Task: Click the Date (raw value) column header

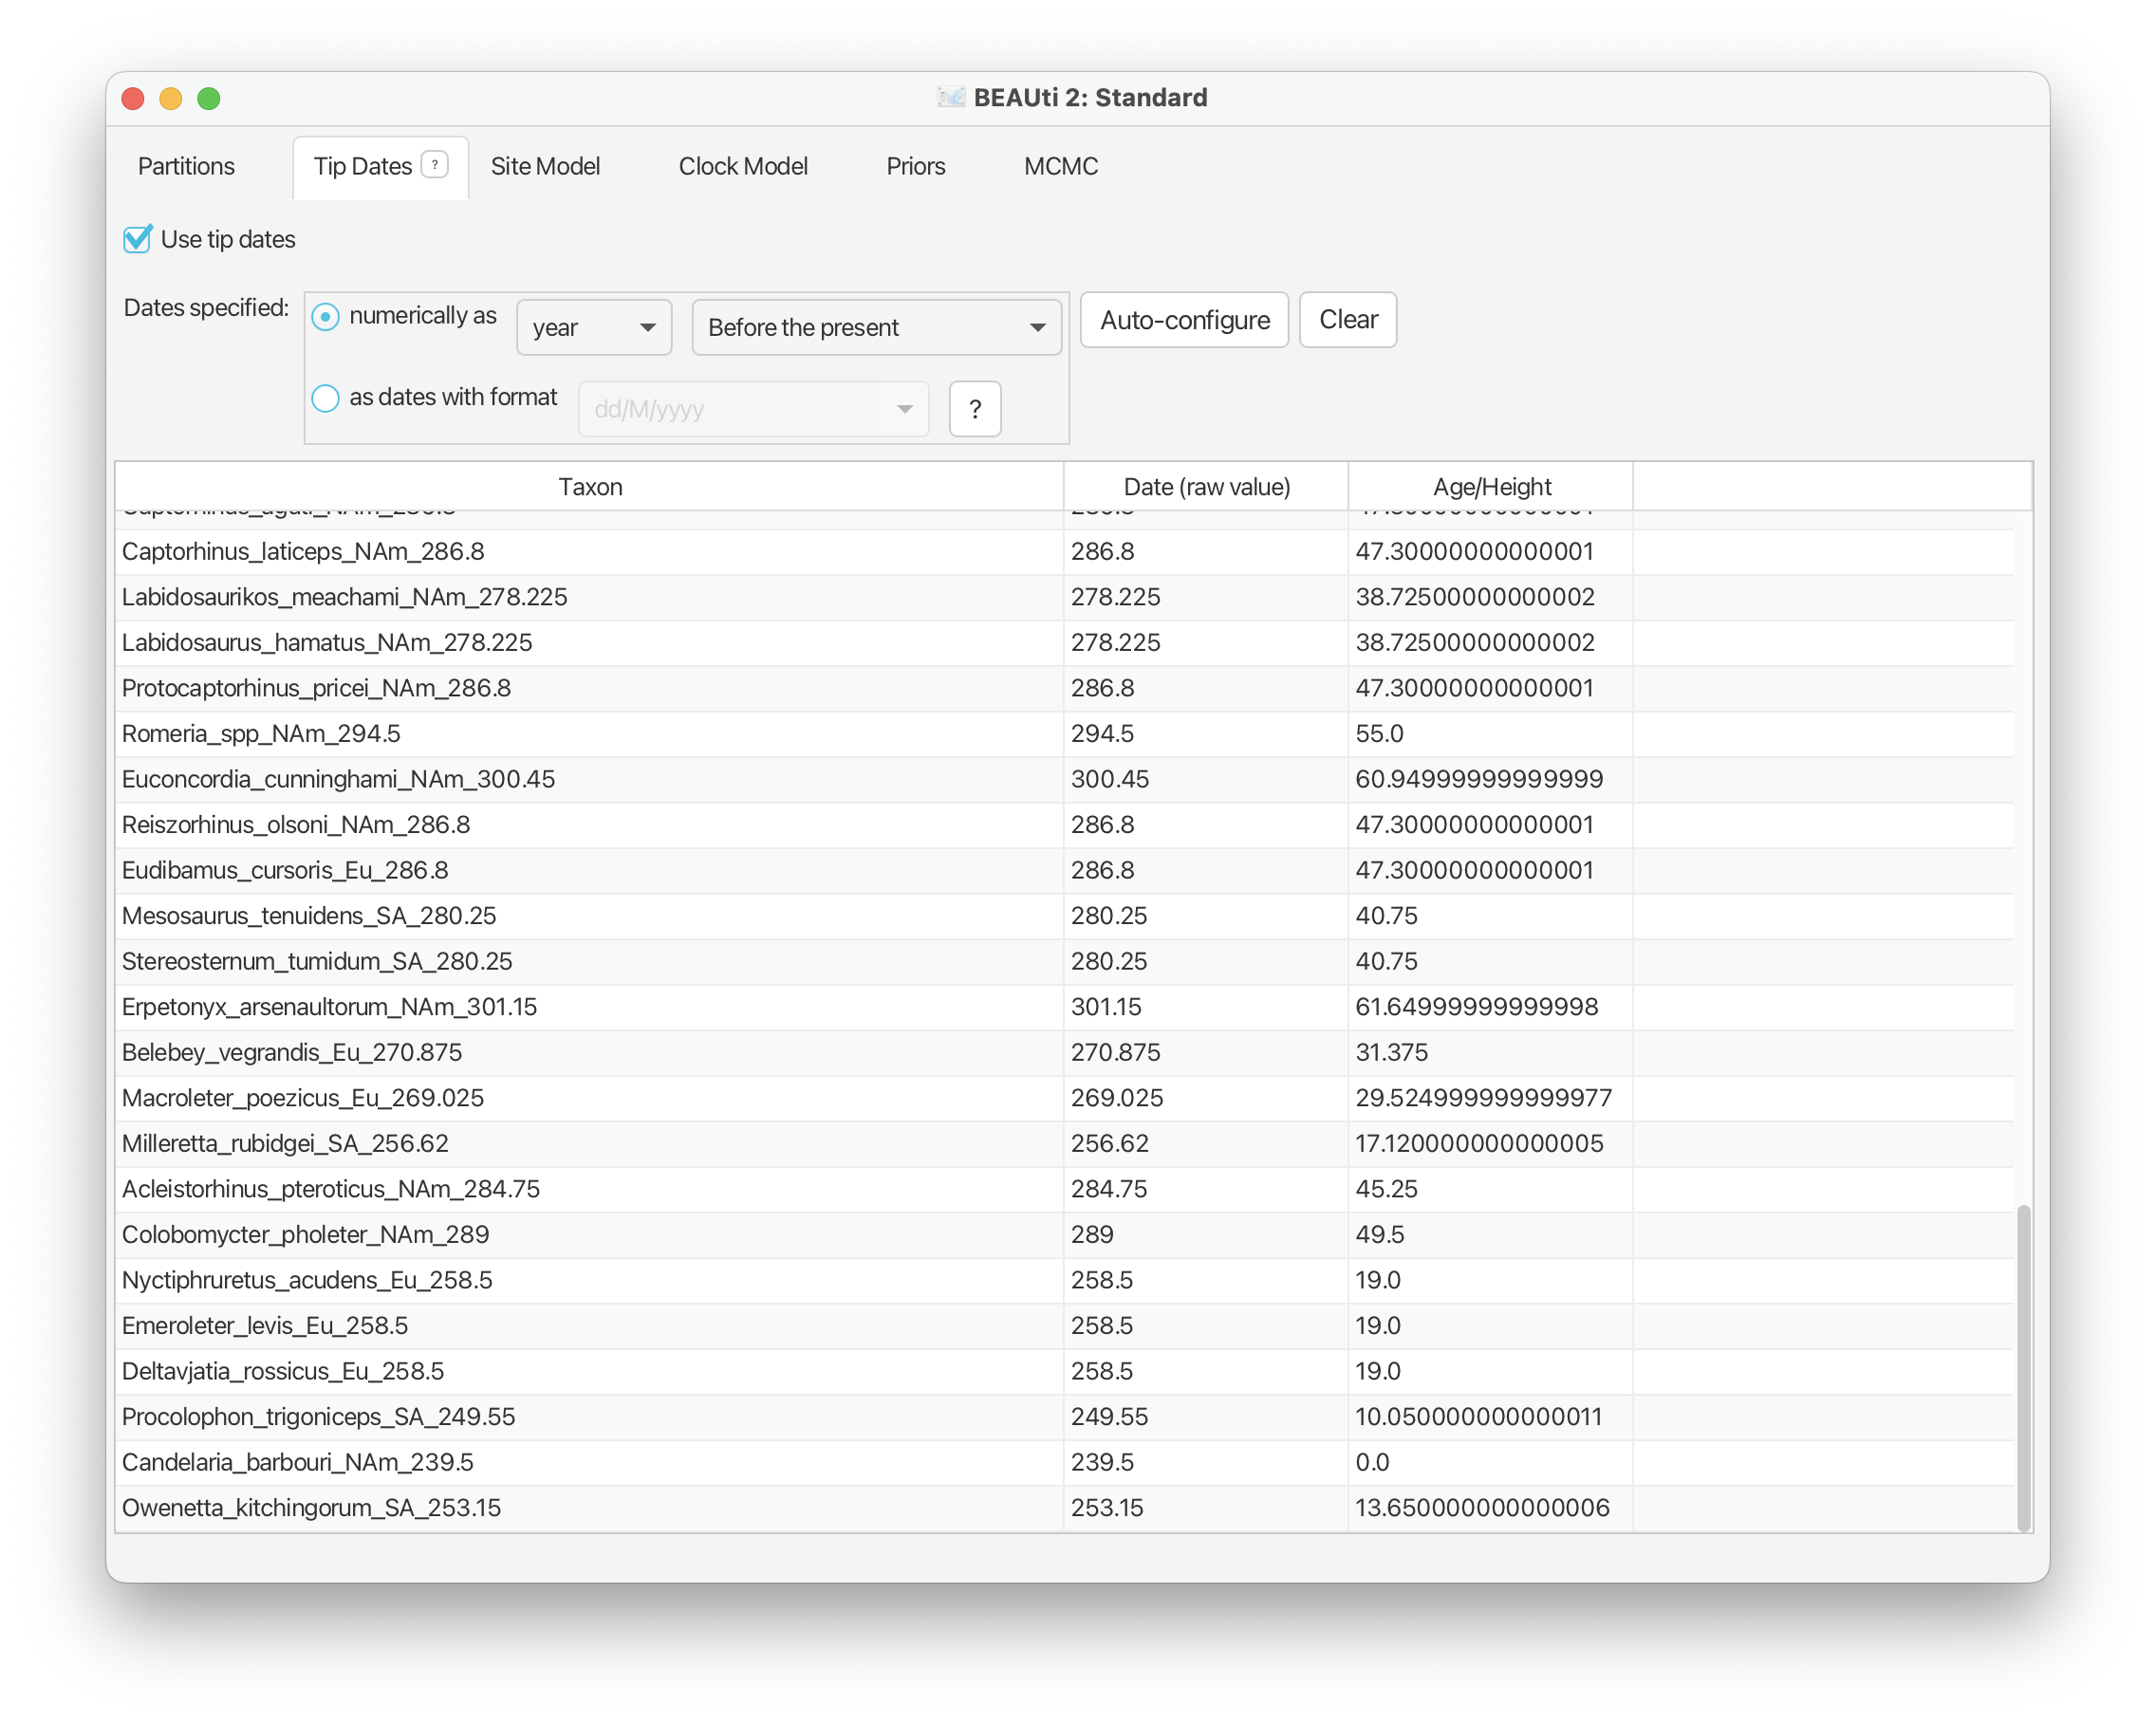Action: point(1206,486)
